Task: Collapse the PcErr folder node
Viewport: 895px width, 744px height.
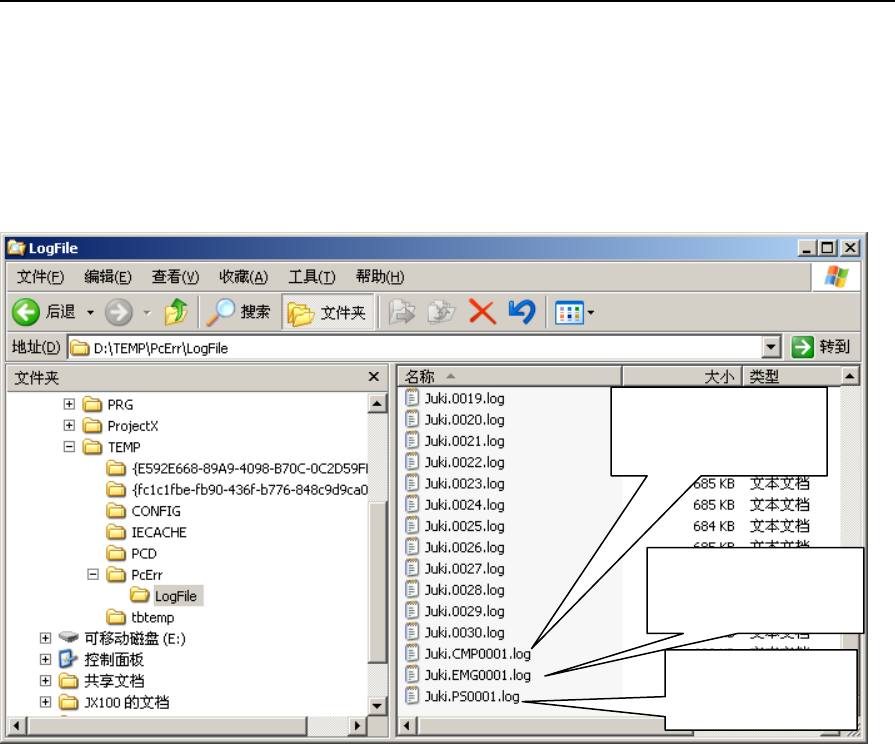Action: click(93, 574)
